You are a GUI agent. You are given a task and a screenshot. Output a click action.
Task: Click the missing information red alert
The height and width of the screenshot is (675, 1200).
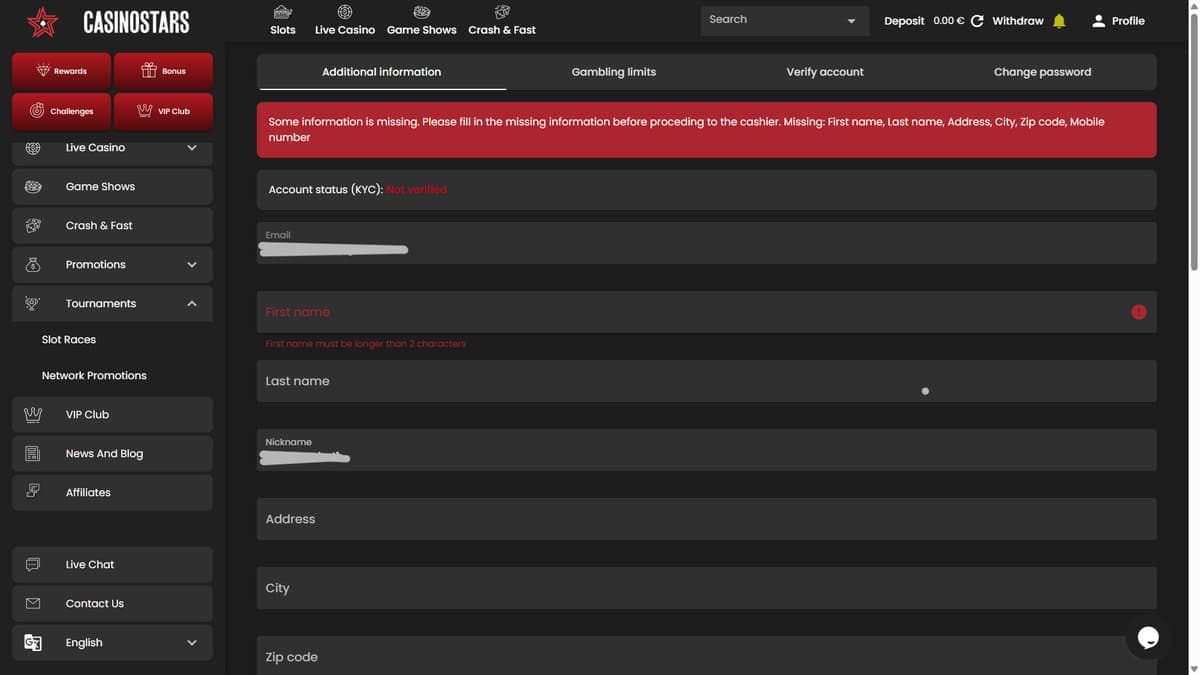[706, 130]
